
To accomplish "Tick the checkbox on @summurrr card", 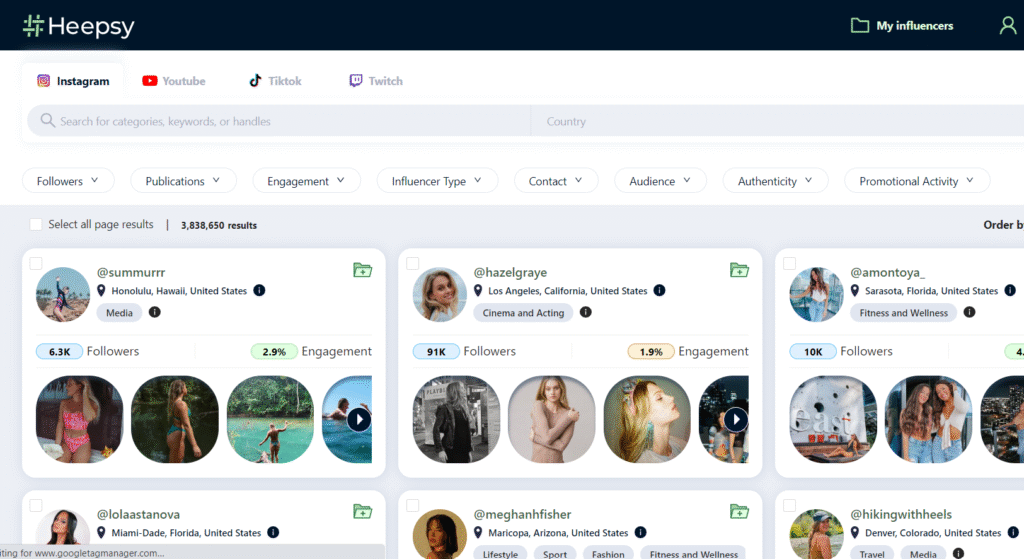I will click(36, 263).
